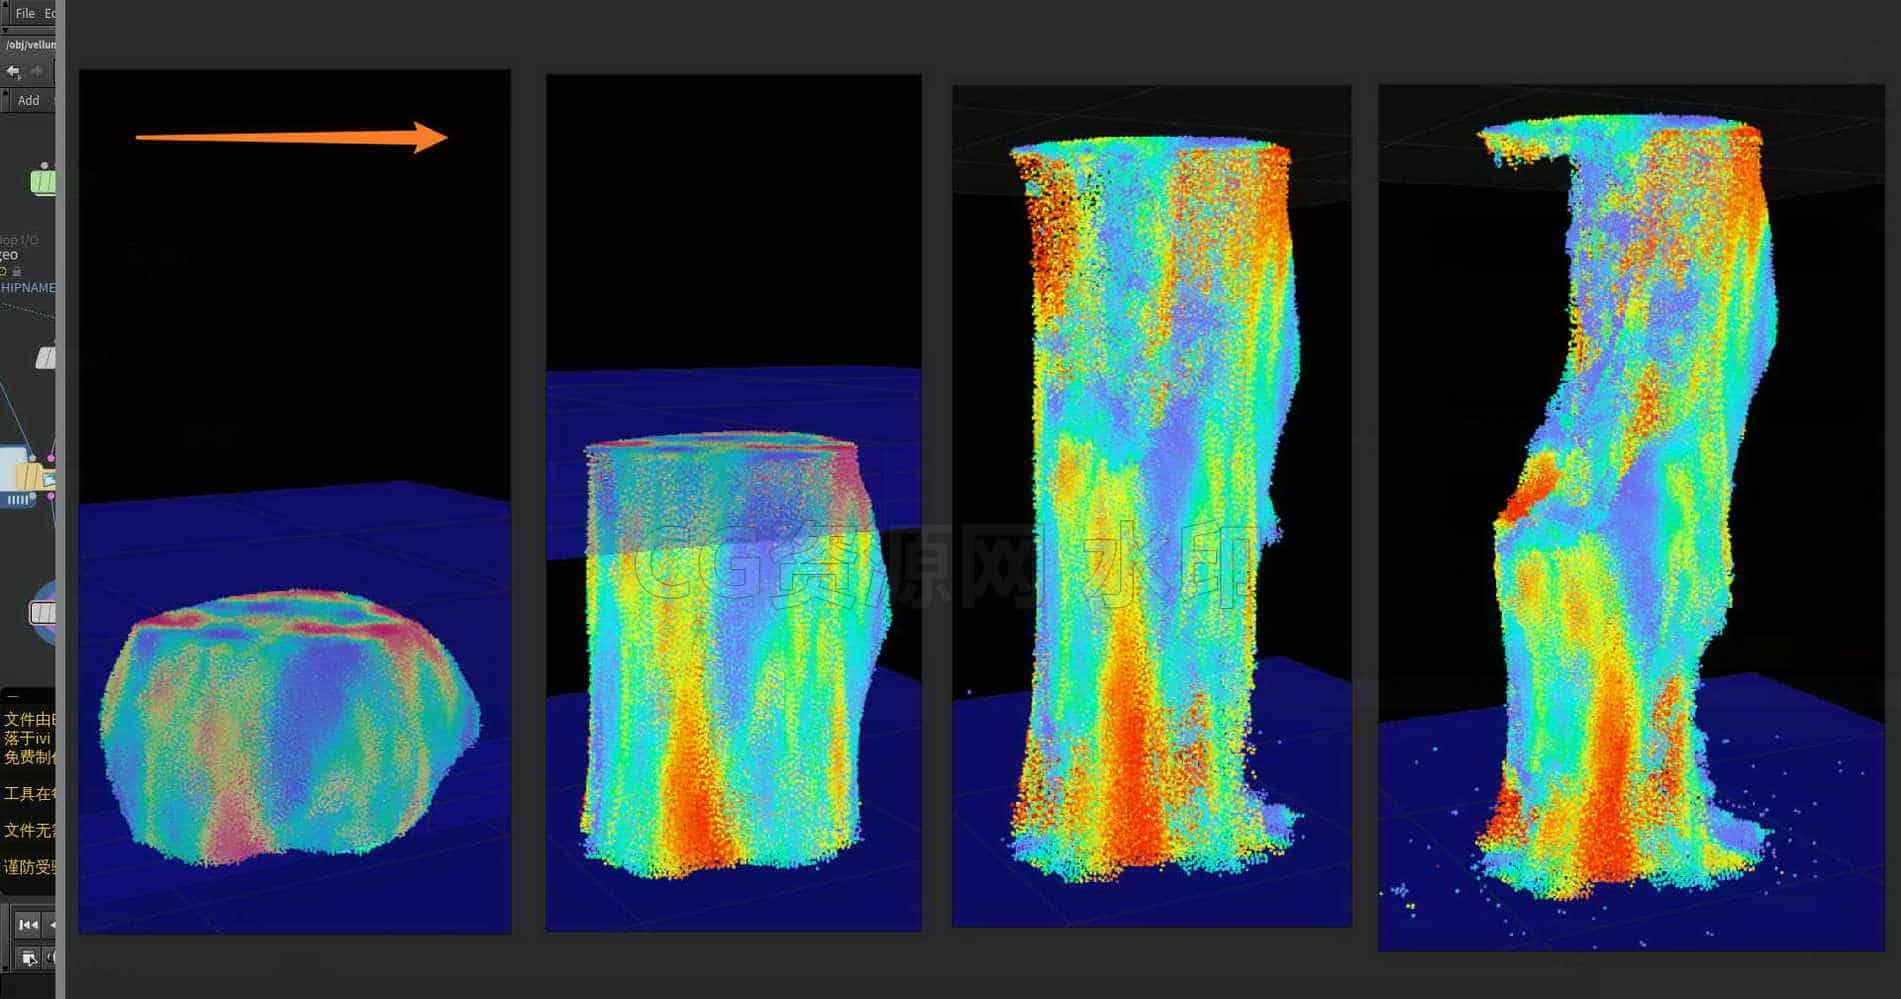Click the HIPNAME text on the node

[x=28, y=288]
